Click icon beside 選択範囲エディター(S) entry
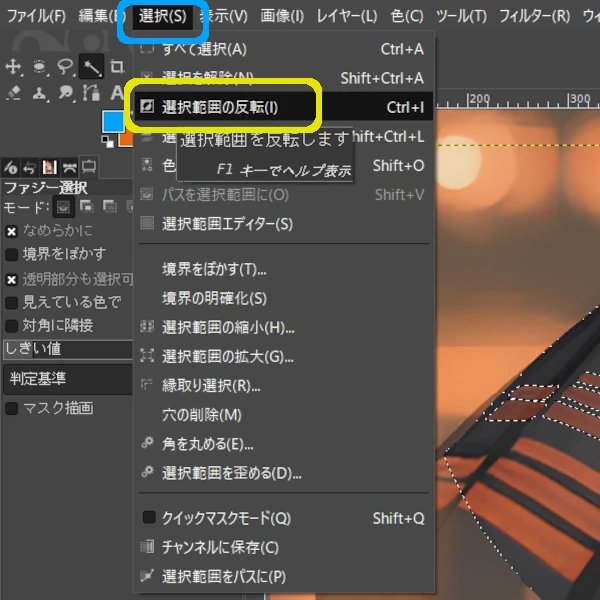600x600 pixels. click(x=147, y=223)
